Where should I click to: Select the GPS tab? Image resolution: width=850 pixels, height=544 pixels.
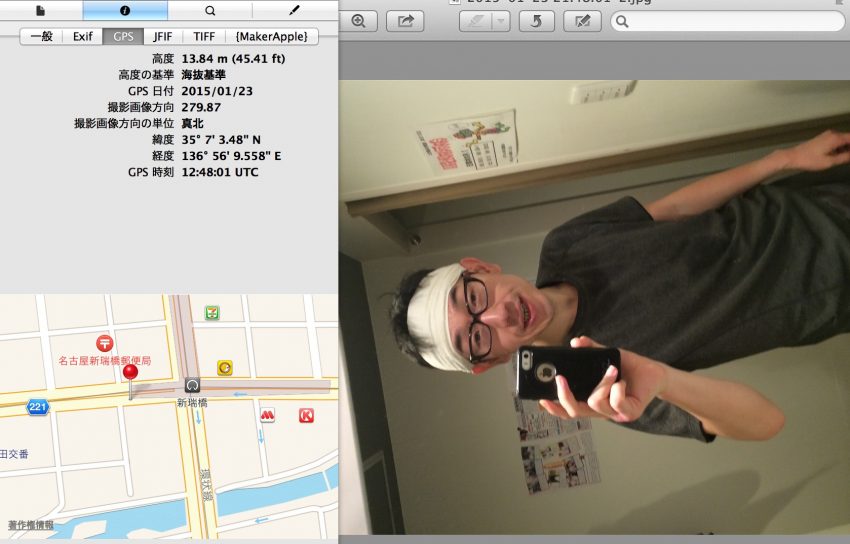click(123, 36)
